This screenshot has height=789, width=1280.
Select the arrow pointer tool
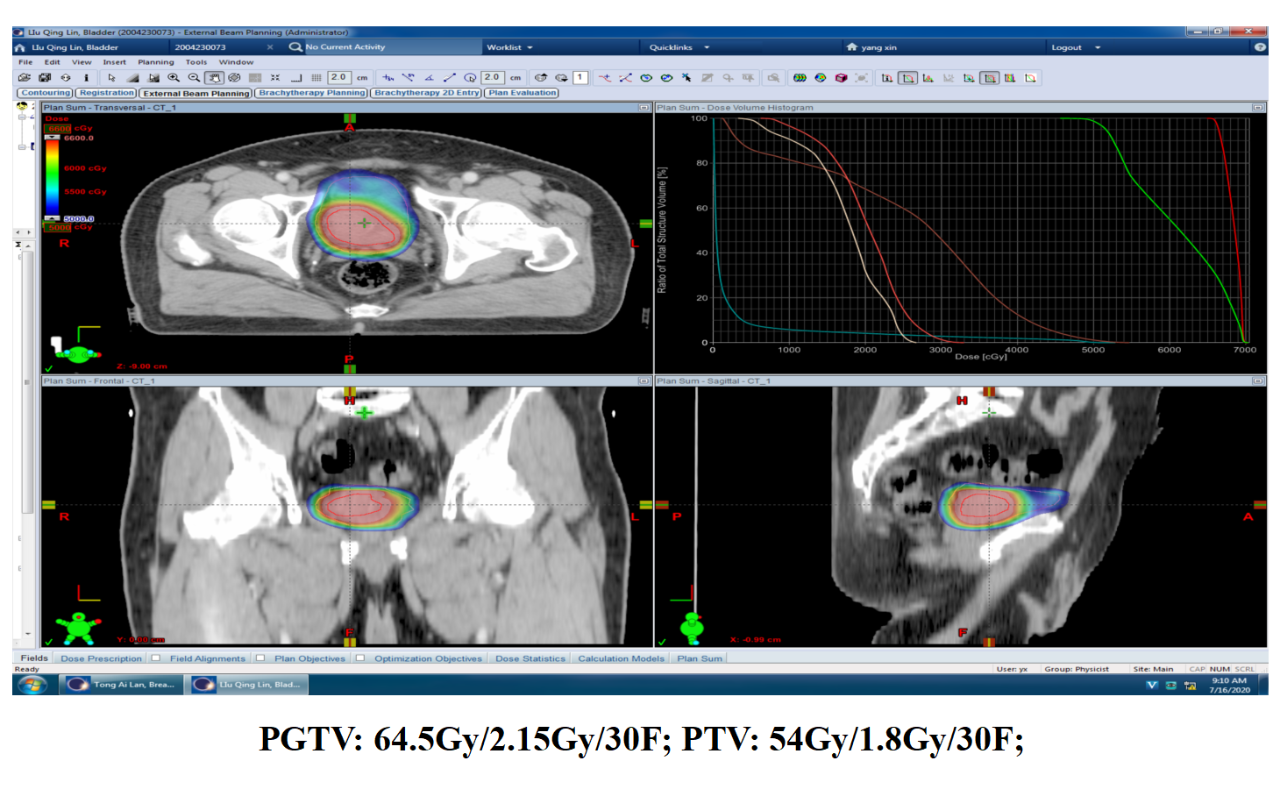tap(112, 77)
